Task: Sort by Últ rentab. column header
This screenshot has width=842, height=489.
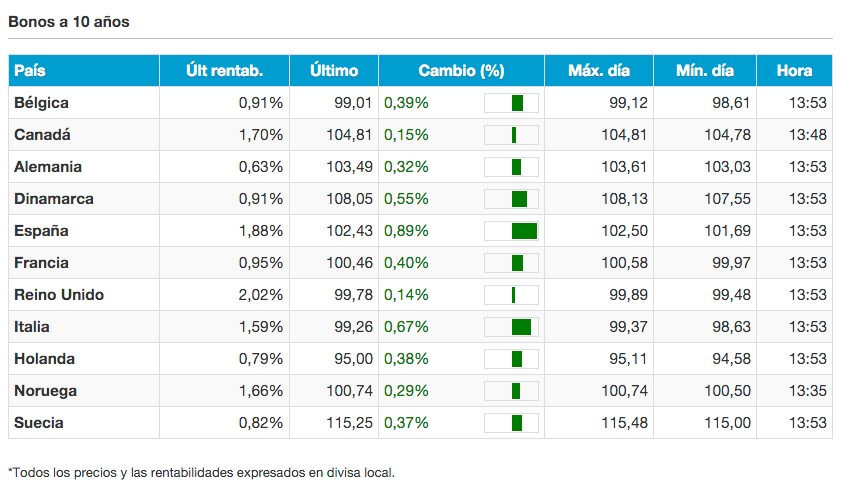Action: (x=224, y=71)
